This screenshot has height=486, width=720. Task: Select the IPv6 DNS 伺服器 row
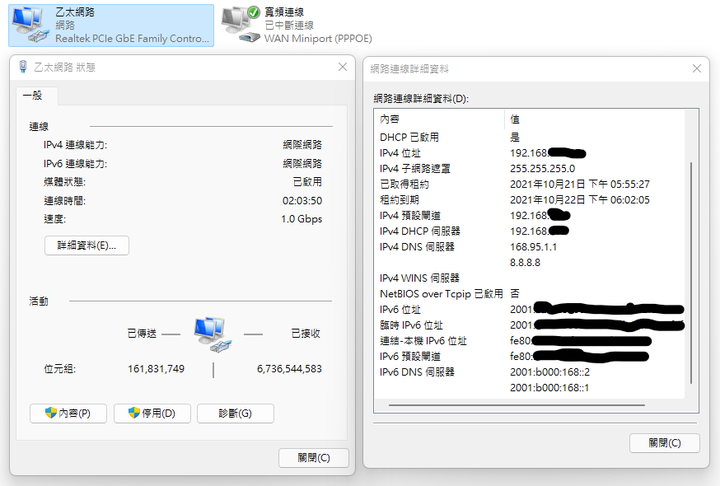(x=529, y=372)
